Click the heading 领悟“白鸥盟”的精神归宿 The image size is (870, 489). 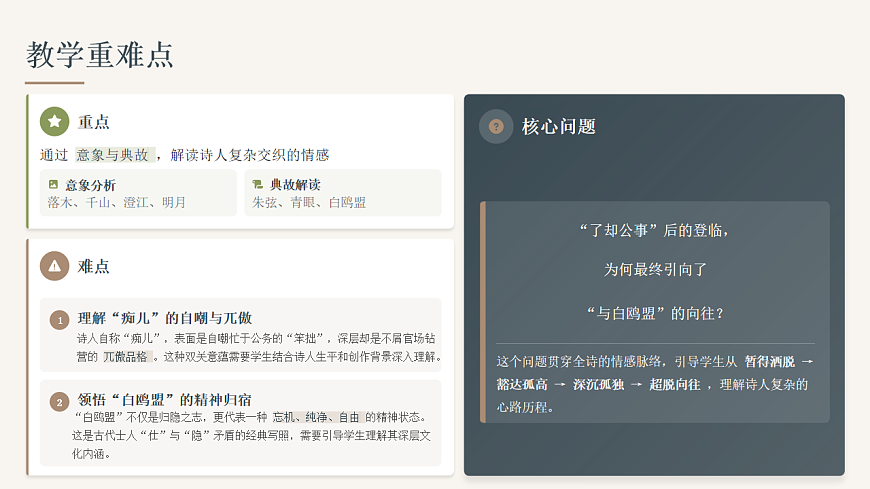pos(164,400)
